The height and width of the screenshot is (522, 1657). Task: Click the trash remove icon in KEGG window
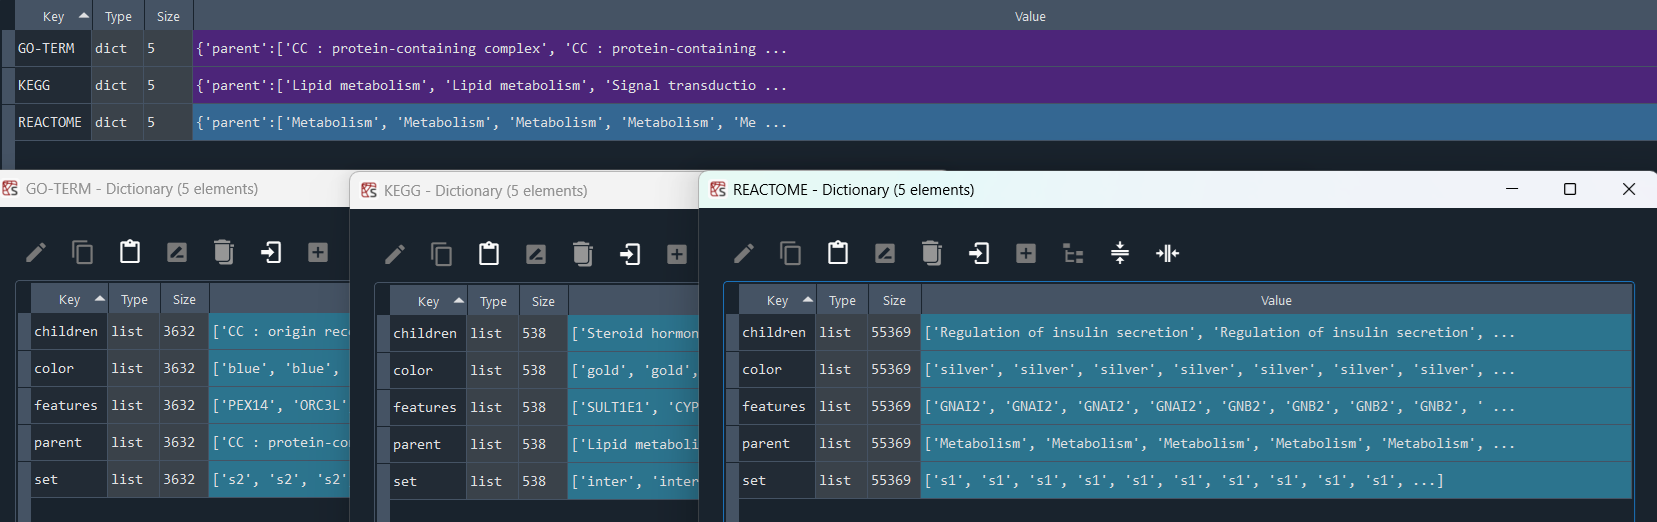[583, 254]
